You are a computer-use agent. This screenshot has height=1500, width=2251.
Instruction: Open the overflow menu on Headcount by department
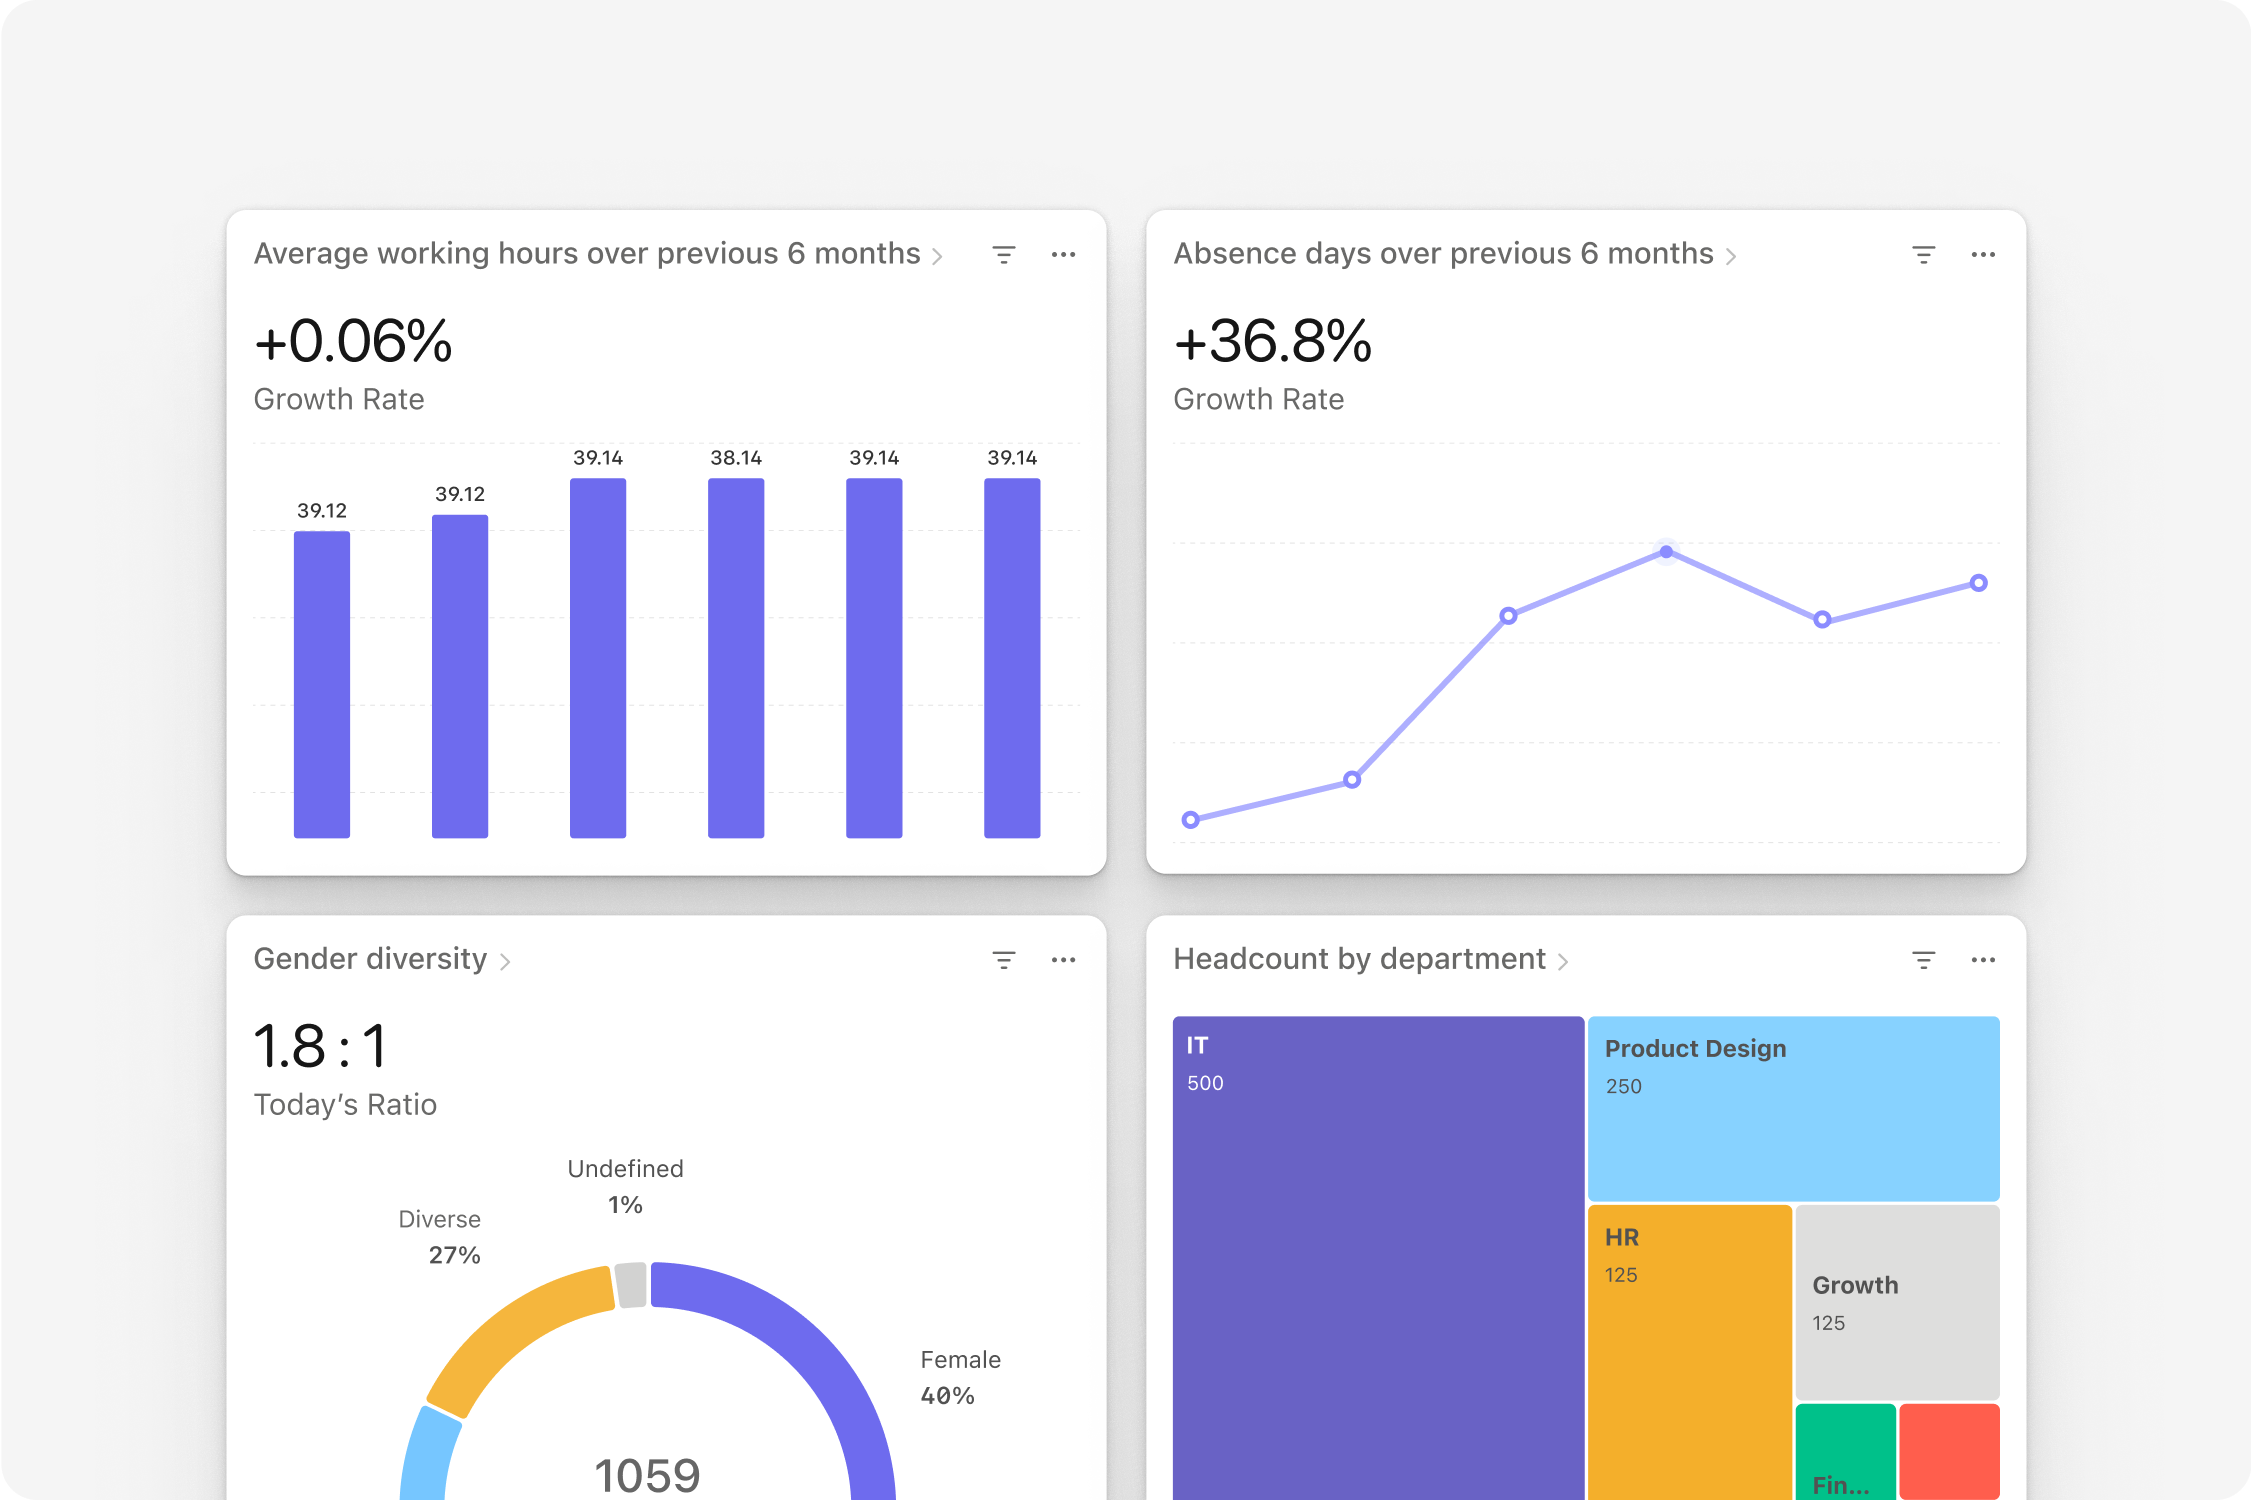(x=1983, y=958)
